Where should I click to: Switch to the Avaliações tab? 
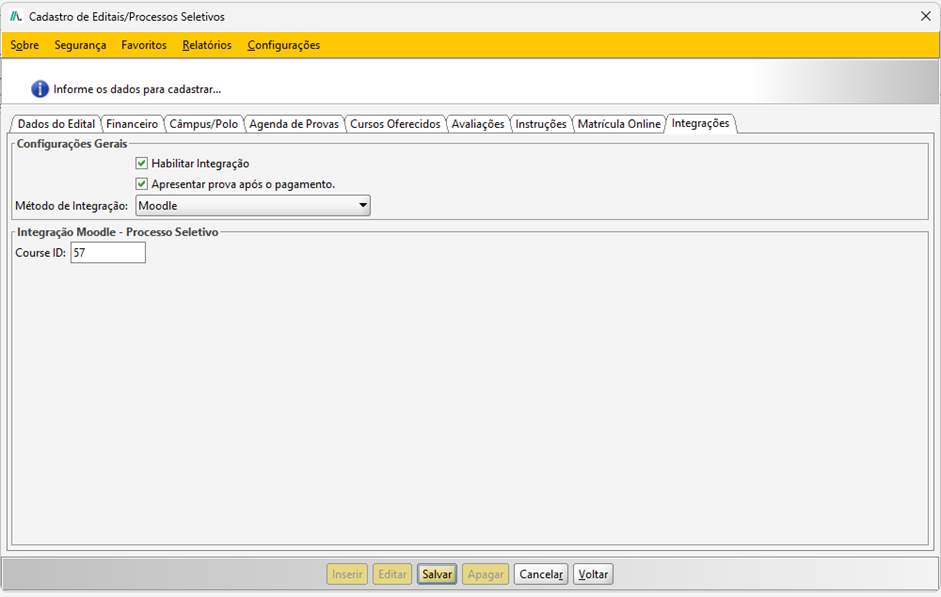click(478, 124)
